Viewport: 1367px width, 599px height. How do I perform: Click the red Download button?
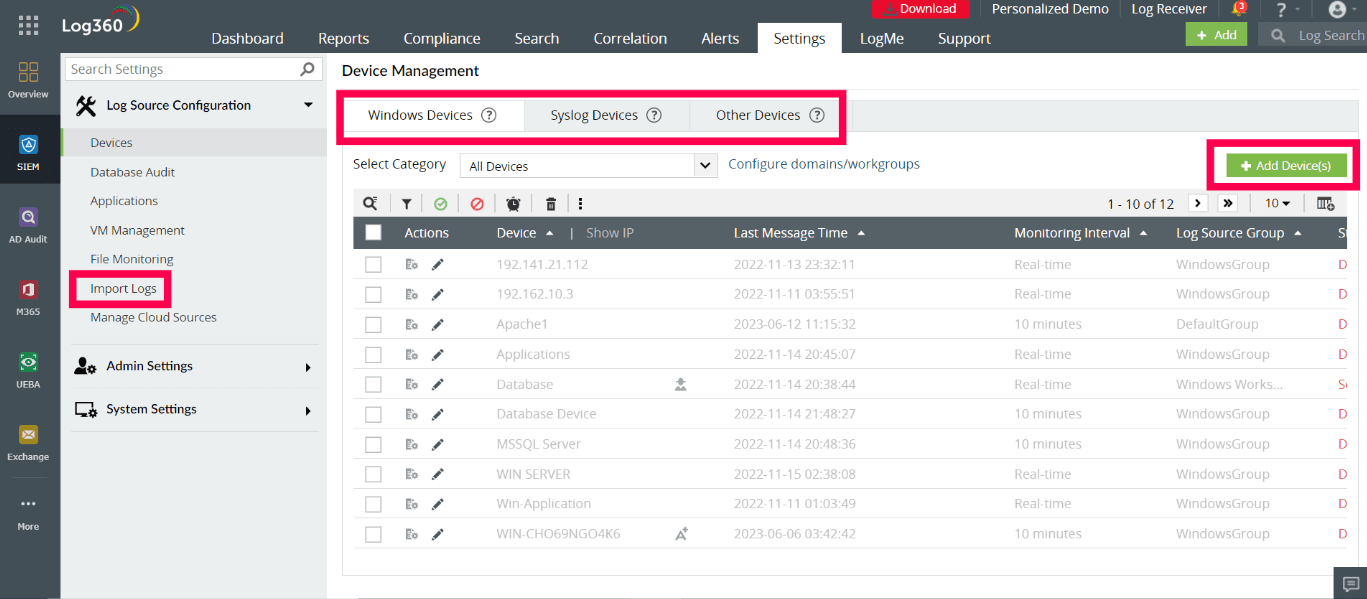tap(920, 9)
